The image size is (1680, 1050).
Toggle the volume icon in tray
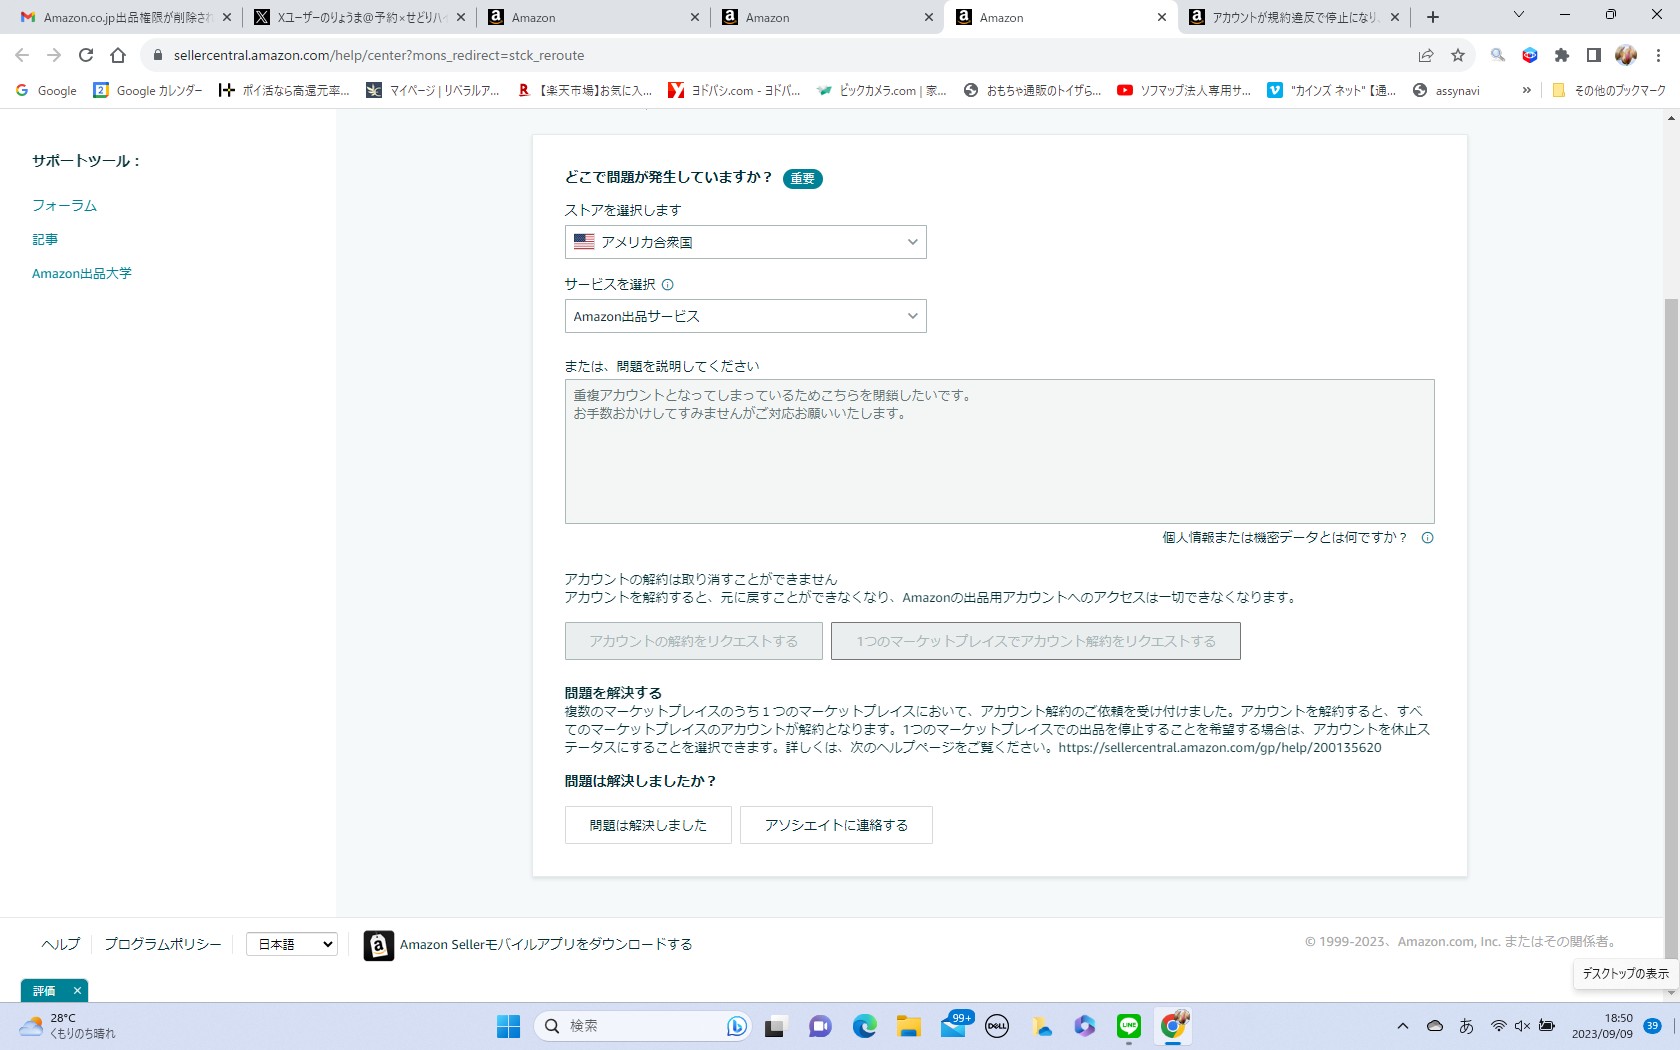[x=1522, y=1026]
